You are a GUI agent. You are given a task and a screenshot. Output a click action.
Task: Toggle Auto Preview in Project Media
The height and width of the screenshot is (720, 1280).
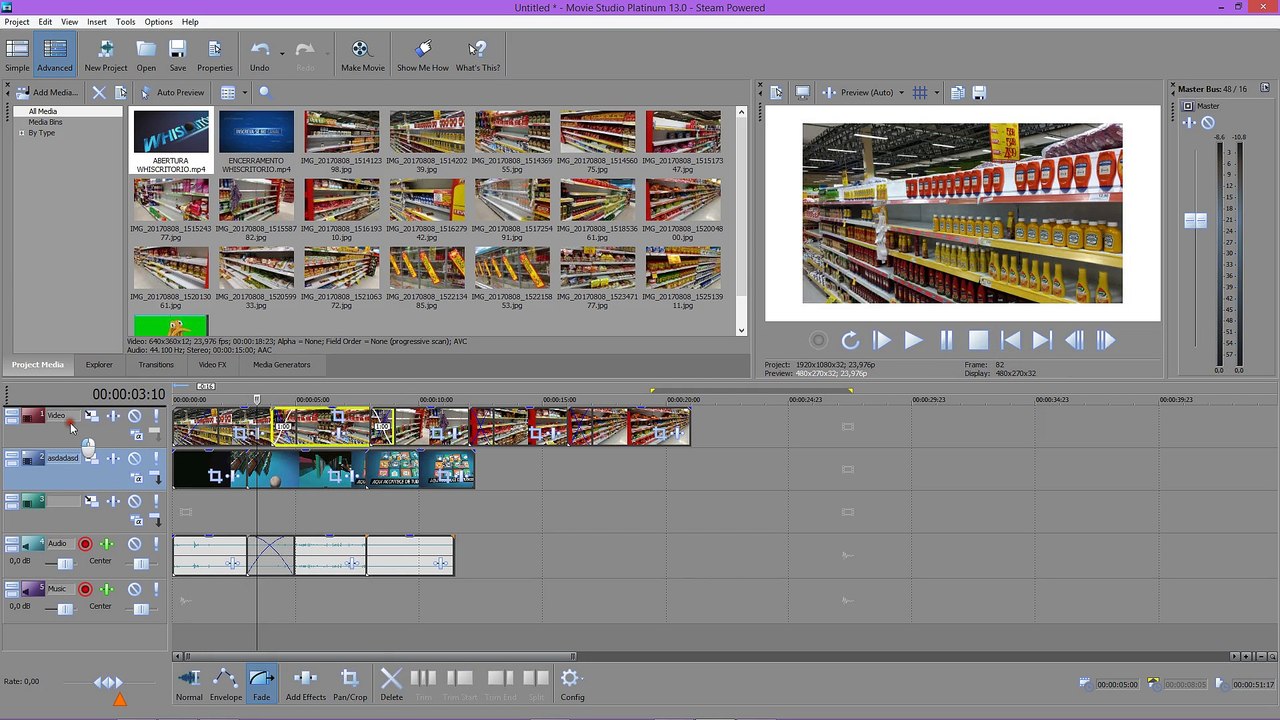point(173,92)
